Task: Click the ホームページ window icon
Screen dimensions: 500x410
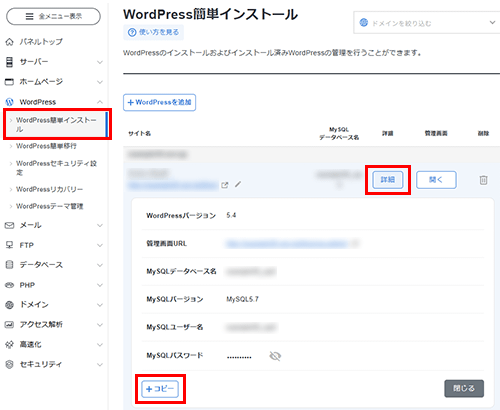Action: [x=9, y=82]
